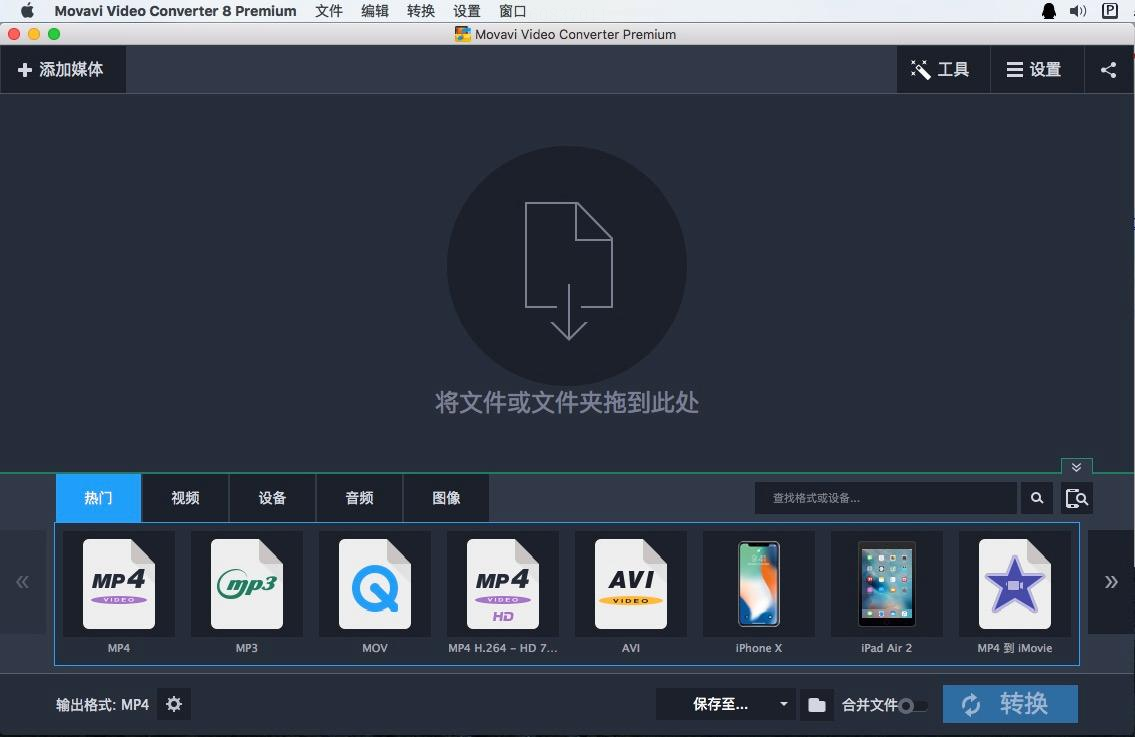Image resolution: width=1135 pixels, height=737 pixels.
Task: Click the 添加媒体 button
Action: [62, 70]
